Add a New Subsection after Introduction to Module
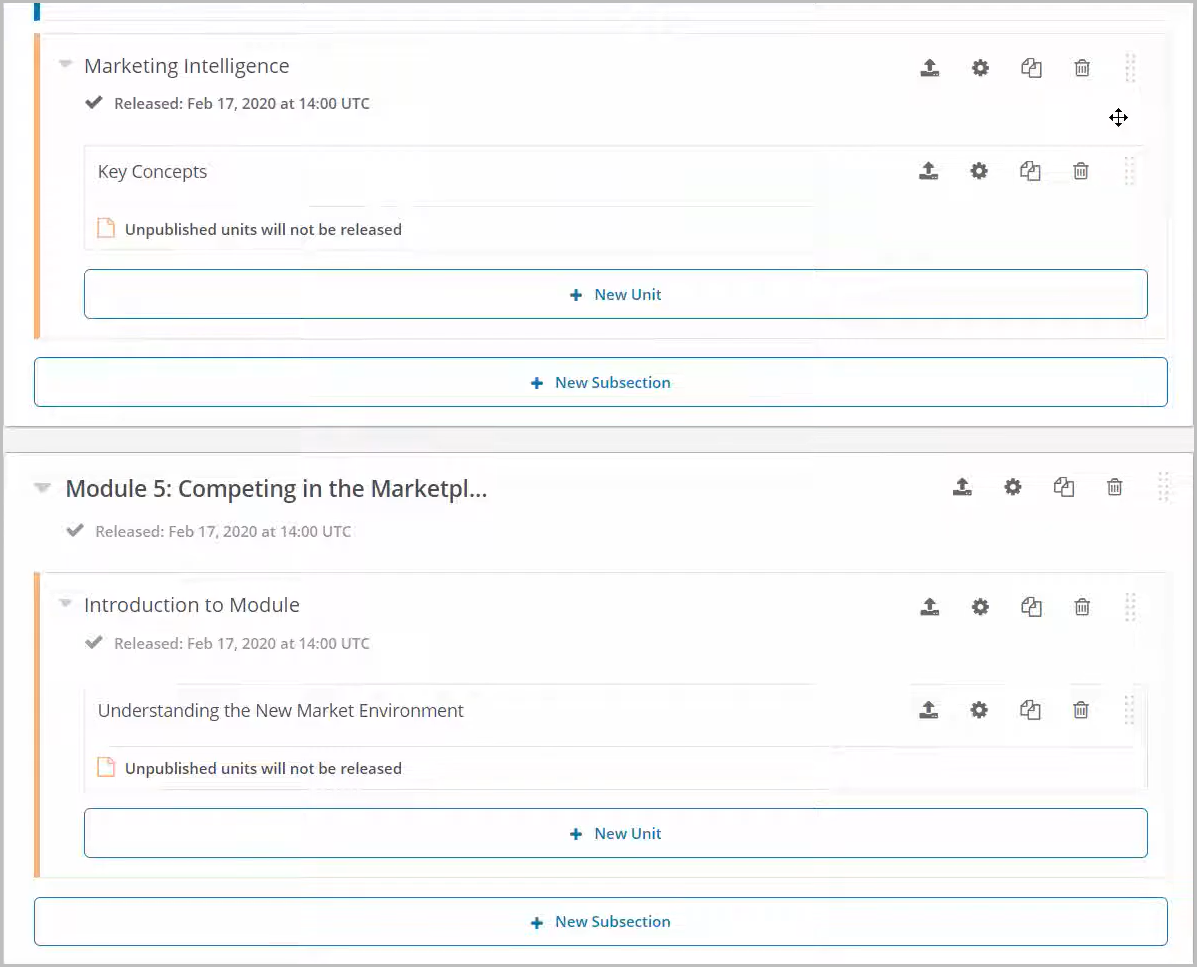 [601, 921]
